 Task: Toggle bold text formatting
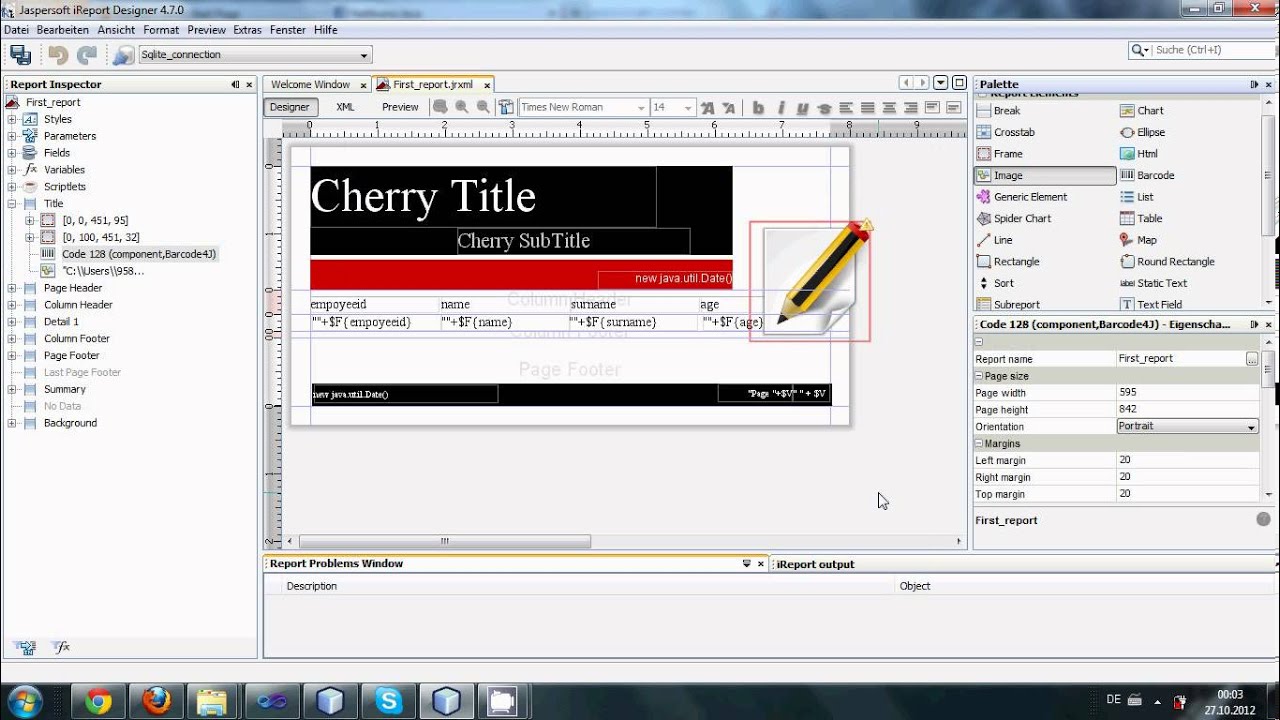click(758, 107)
